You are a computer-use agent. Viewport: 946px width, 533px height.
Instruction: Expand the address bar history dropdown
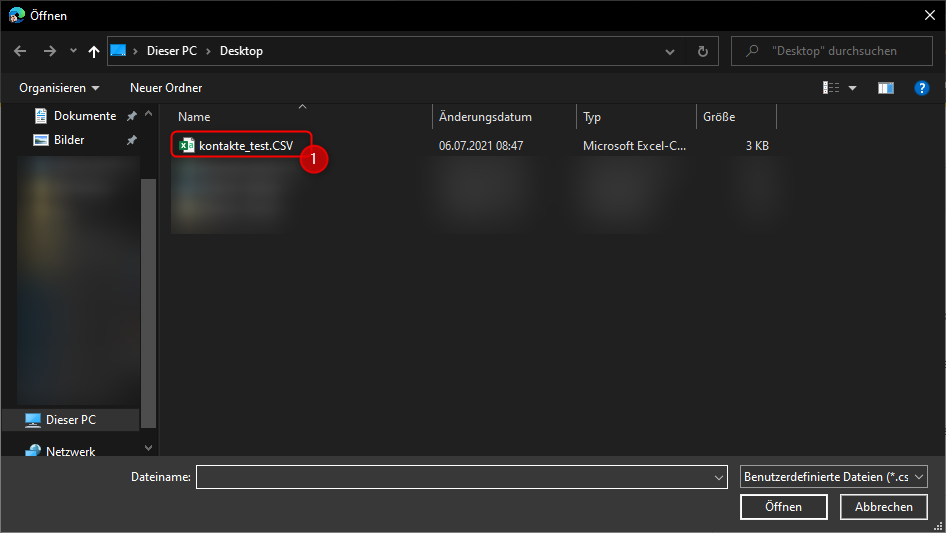pos(670,51)
